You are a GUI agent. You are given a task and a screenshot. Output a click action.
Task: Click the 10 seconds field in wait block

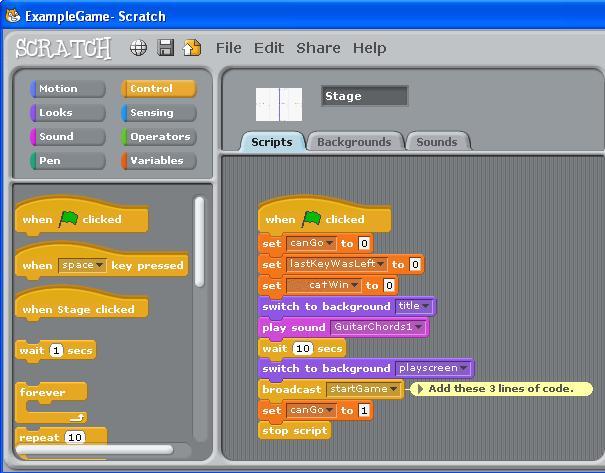(302, 348)
